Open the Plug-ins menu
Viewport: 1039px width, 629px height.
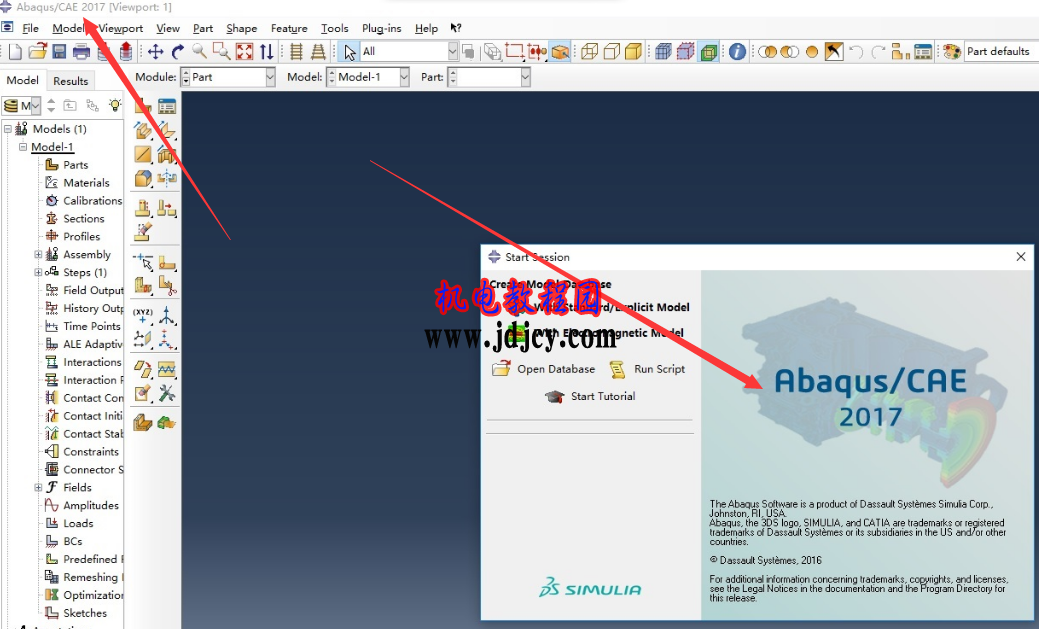(x=382, y=28)
